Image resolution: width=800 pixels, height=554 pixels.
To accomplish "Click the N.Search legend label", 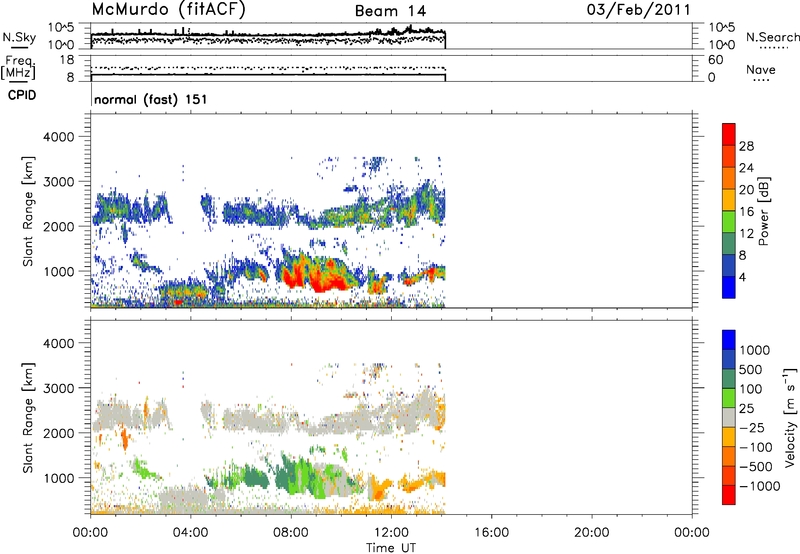I will [x=772, y=37].
